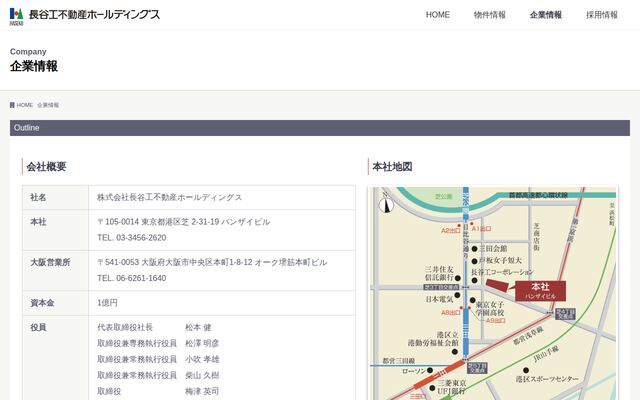The image size is (640, 400).
Task: Click the 資本金 table label
Action: point(42,303)
